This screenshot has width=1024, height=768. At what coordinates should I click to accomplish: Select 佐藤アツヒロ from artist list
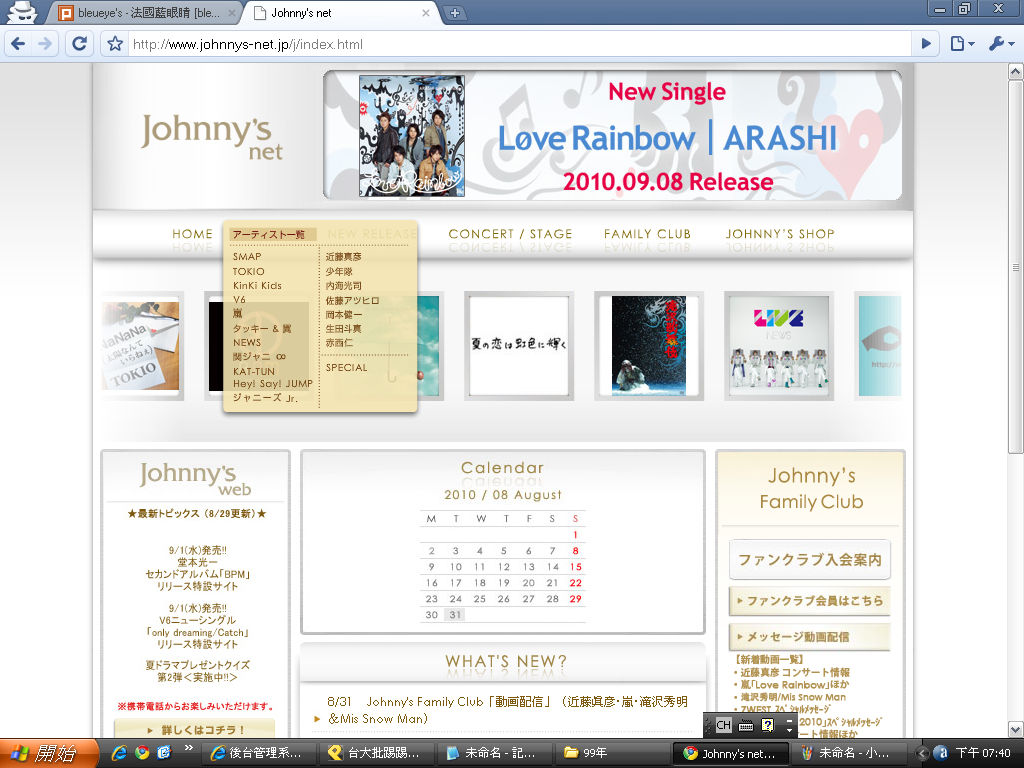point(352,300)
